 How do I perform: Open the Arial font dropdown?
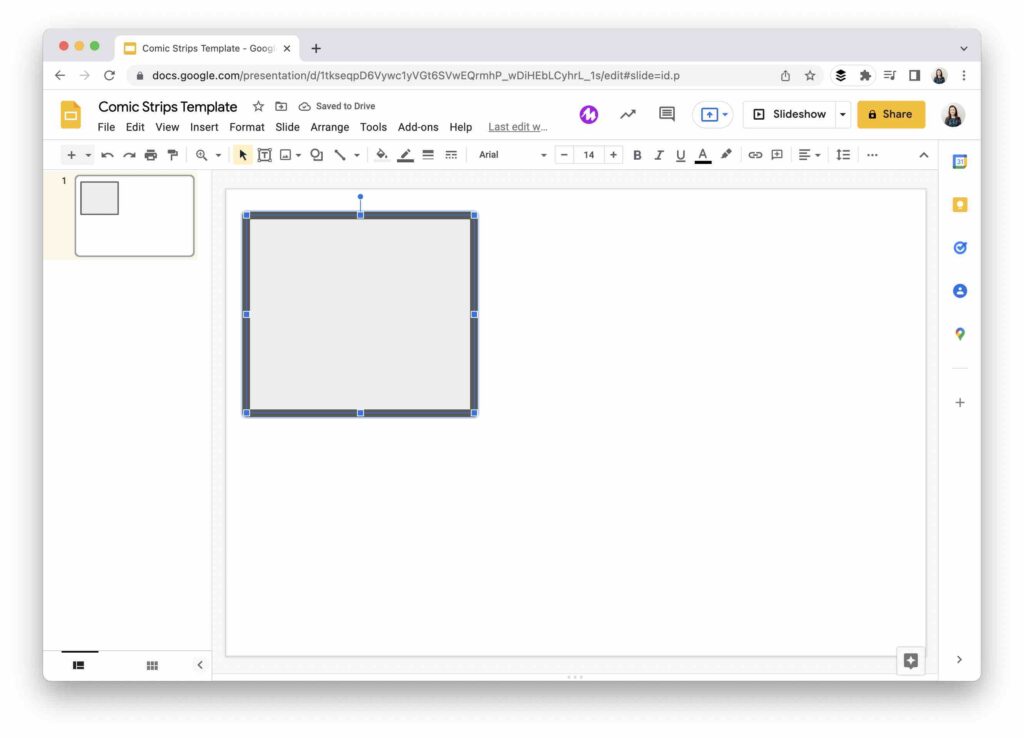pyautogui.click(x=505, y=155)
